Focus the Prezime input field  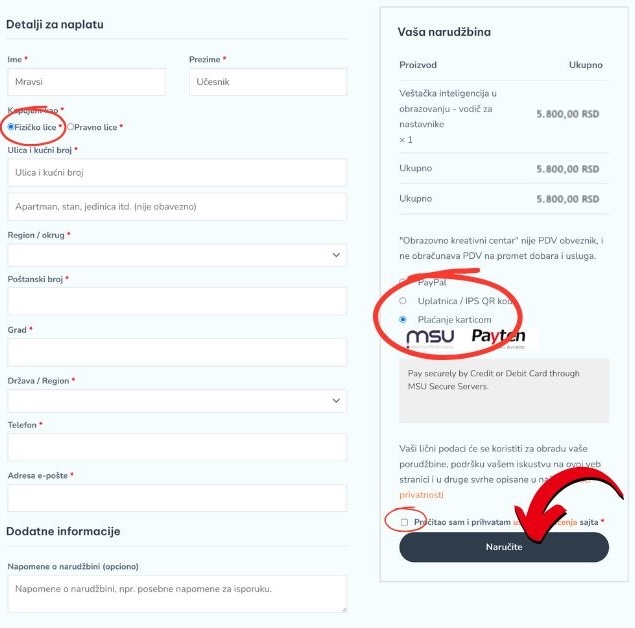coord(267,82)
